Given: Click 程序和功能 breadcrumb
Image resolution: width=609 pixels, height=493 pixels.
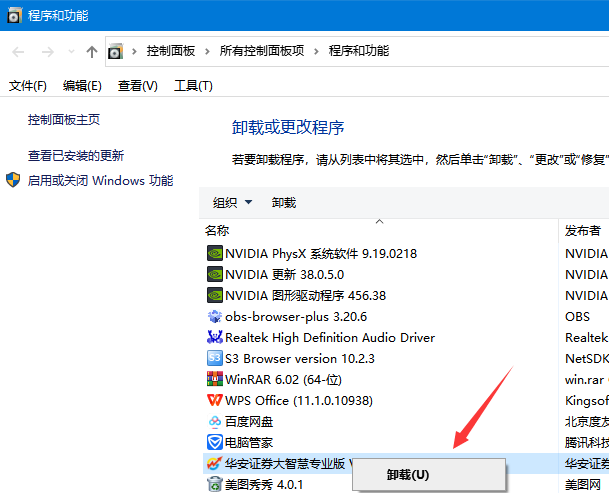Looking at the screenshot, I should pyautogui.click(x=359, y=51).
